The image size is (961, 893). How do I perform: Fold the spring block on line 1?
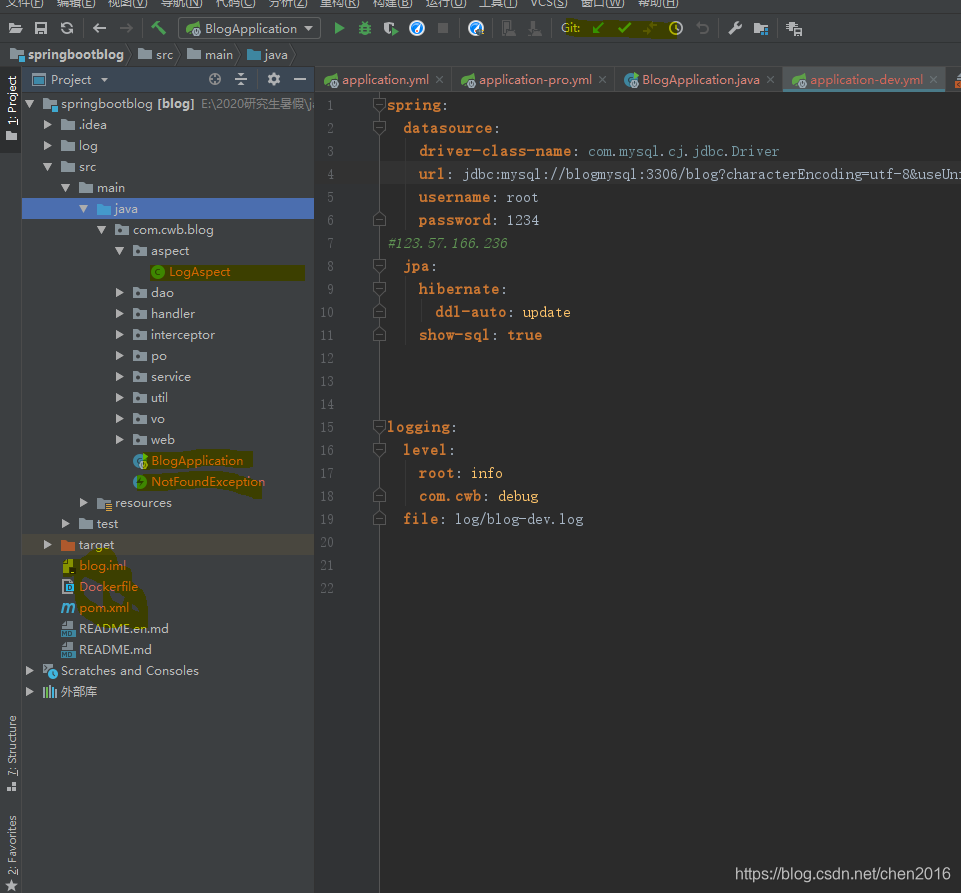(379, 105)
